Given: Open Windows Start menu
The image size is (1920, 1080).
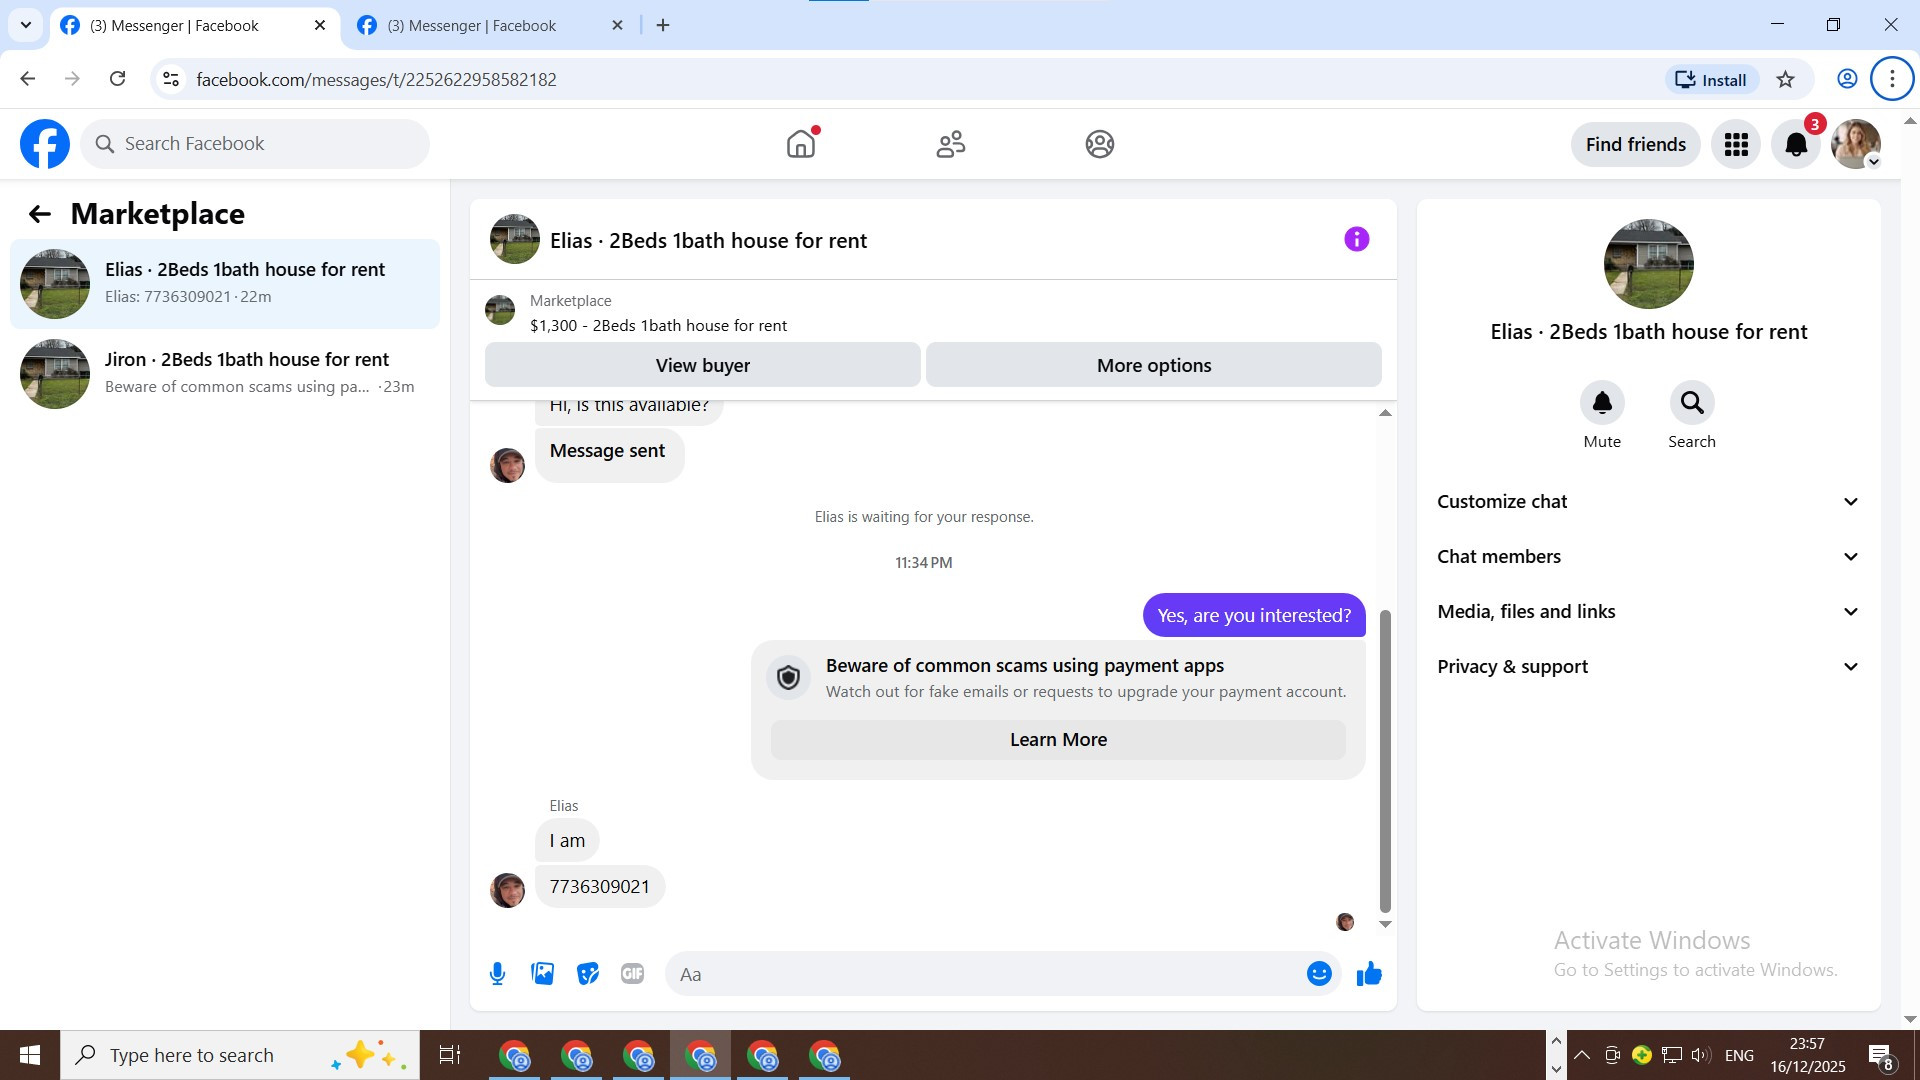Looking at the screenshot, I should [x=30, y=1055].
